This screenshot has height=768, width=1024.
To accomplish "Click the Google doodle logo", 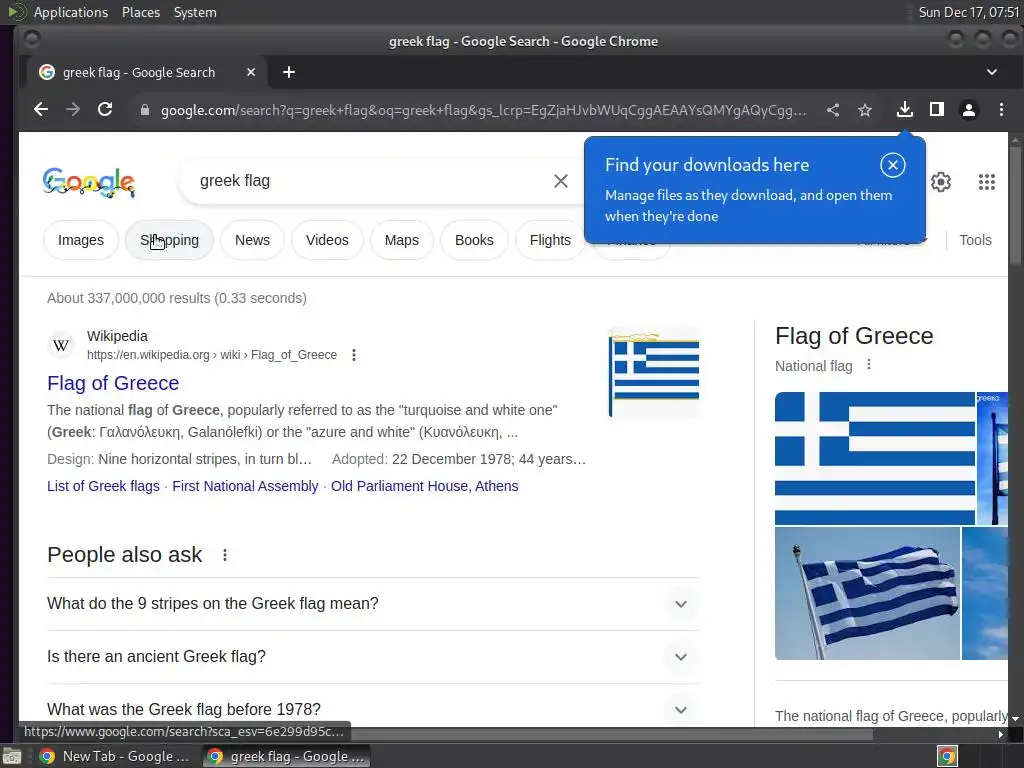I will point(89,182).
